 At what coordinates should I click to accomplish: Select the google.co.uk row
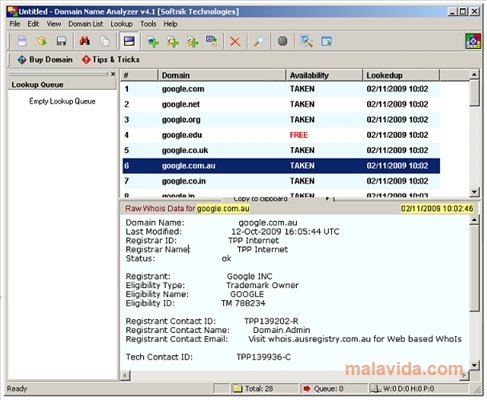281,150
